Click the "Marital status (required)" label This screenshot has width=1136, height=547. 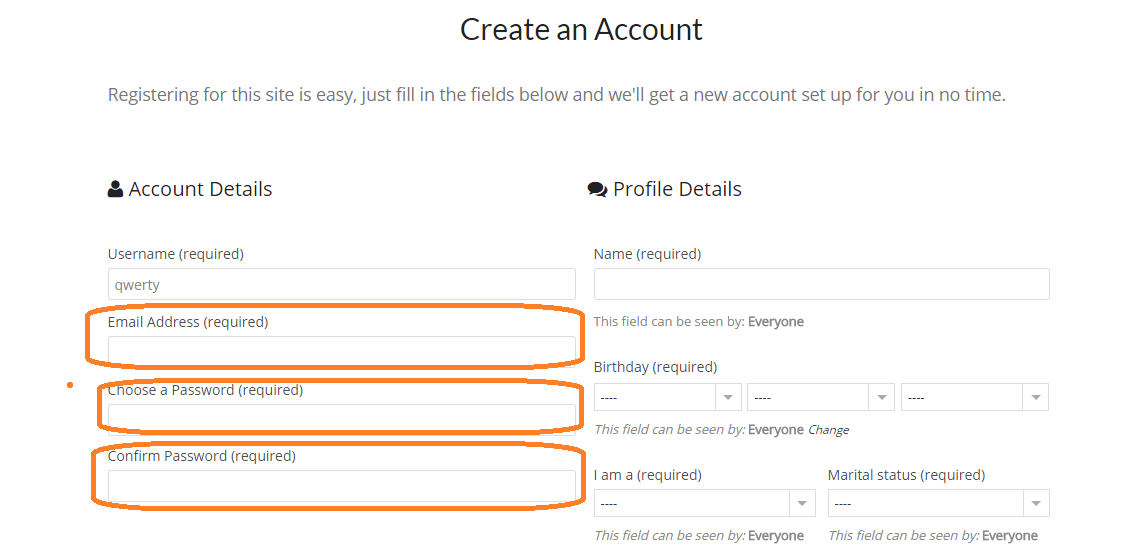pos(906,475)
